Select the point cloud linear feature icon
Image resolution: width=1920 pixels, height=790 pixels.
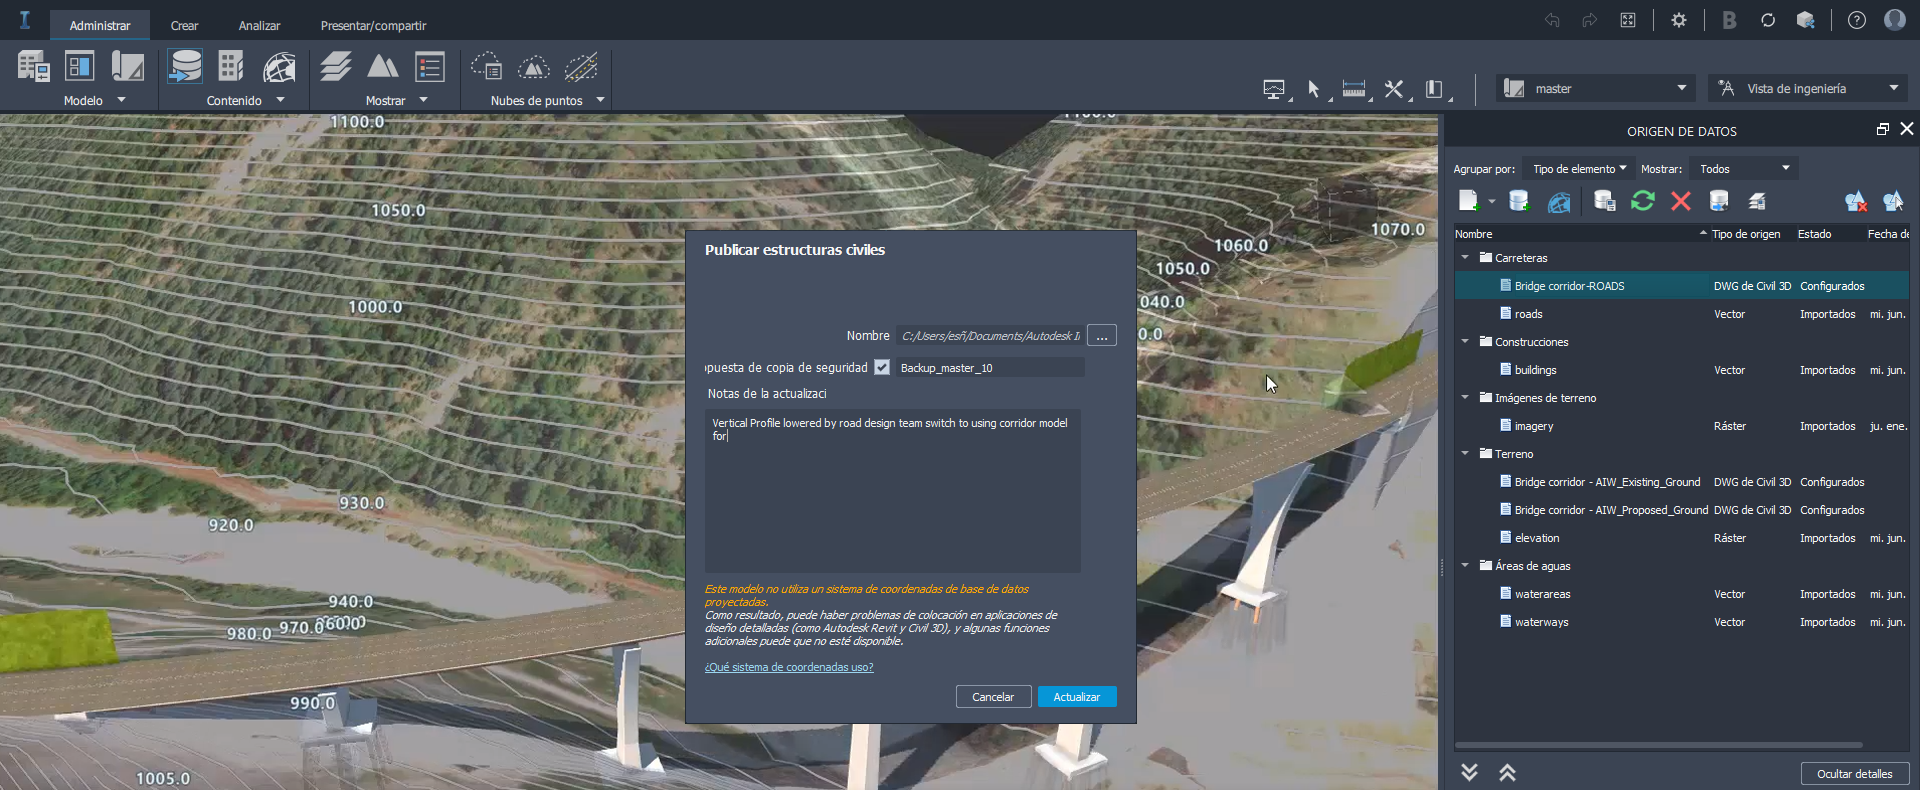581,67
